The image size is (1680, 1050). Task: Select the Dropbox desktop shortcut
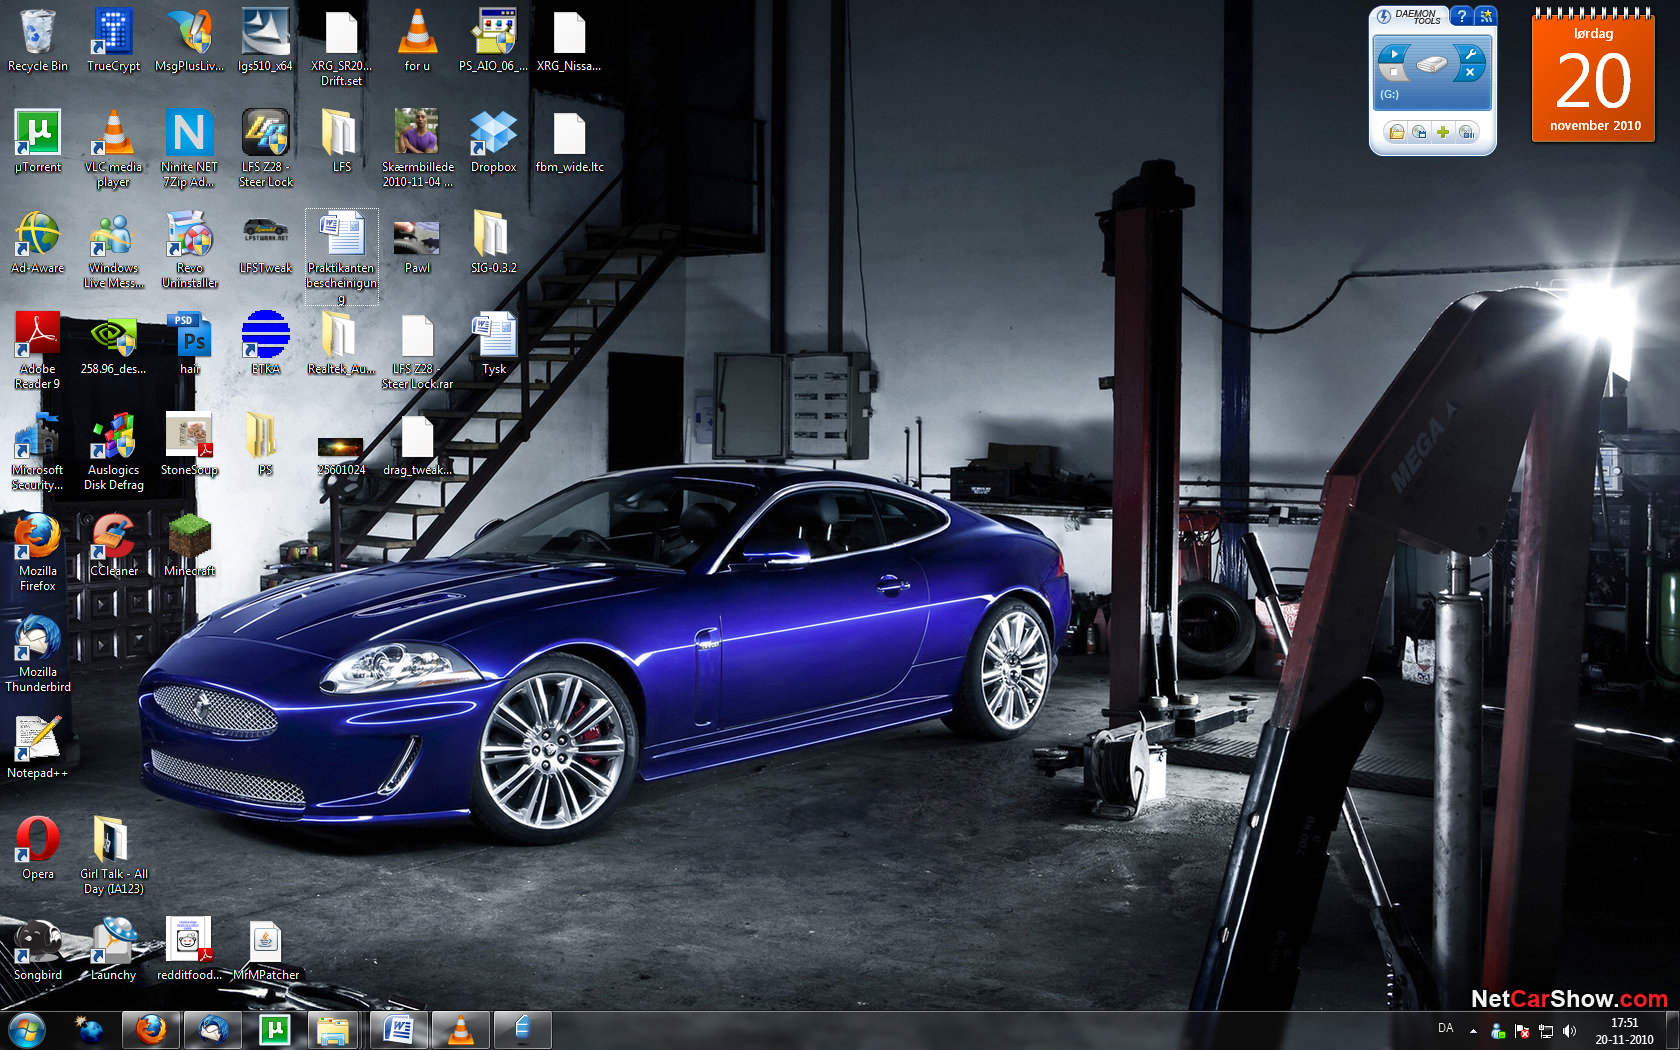point(493,142)
